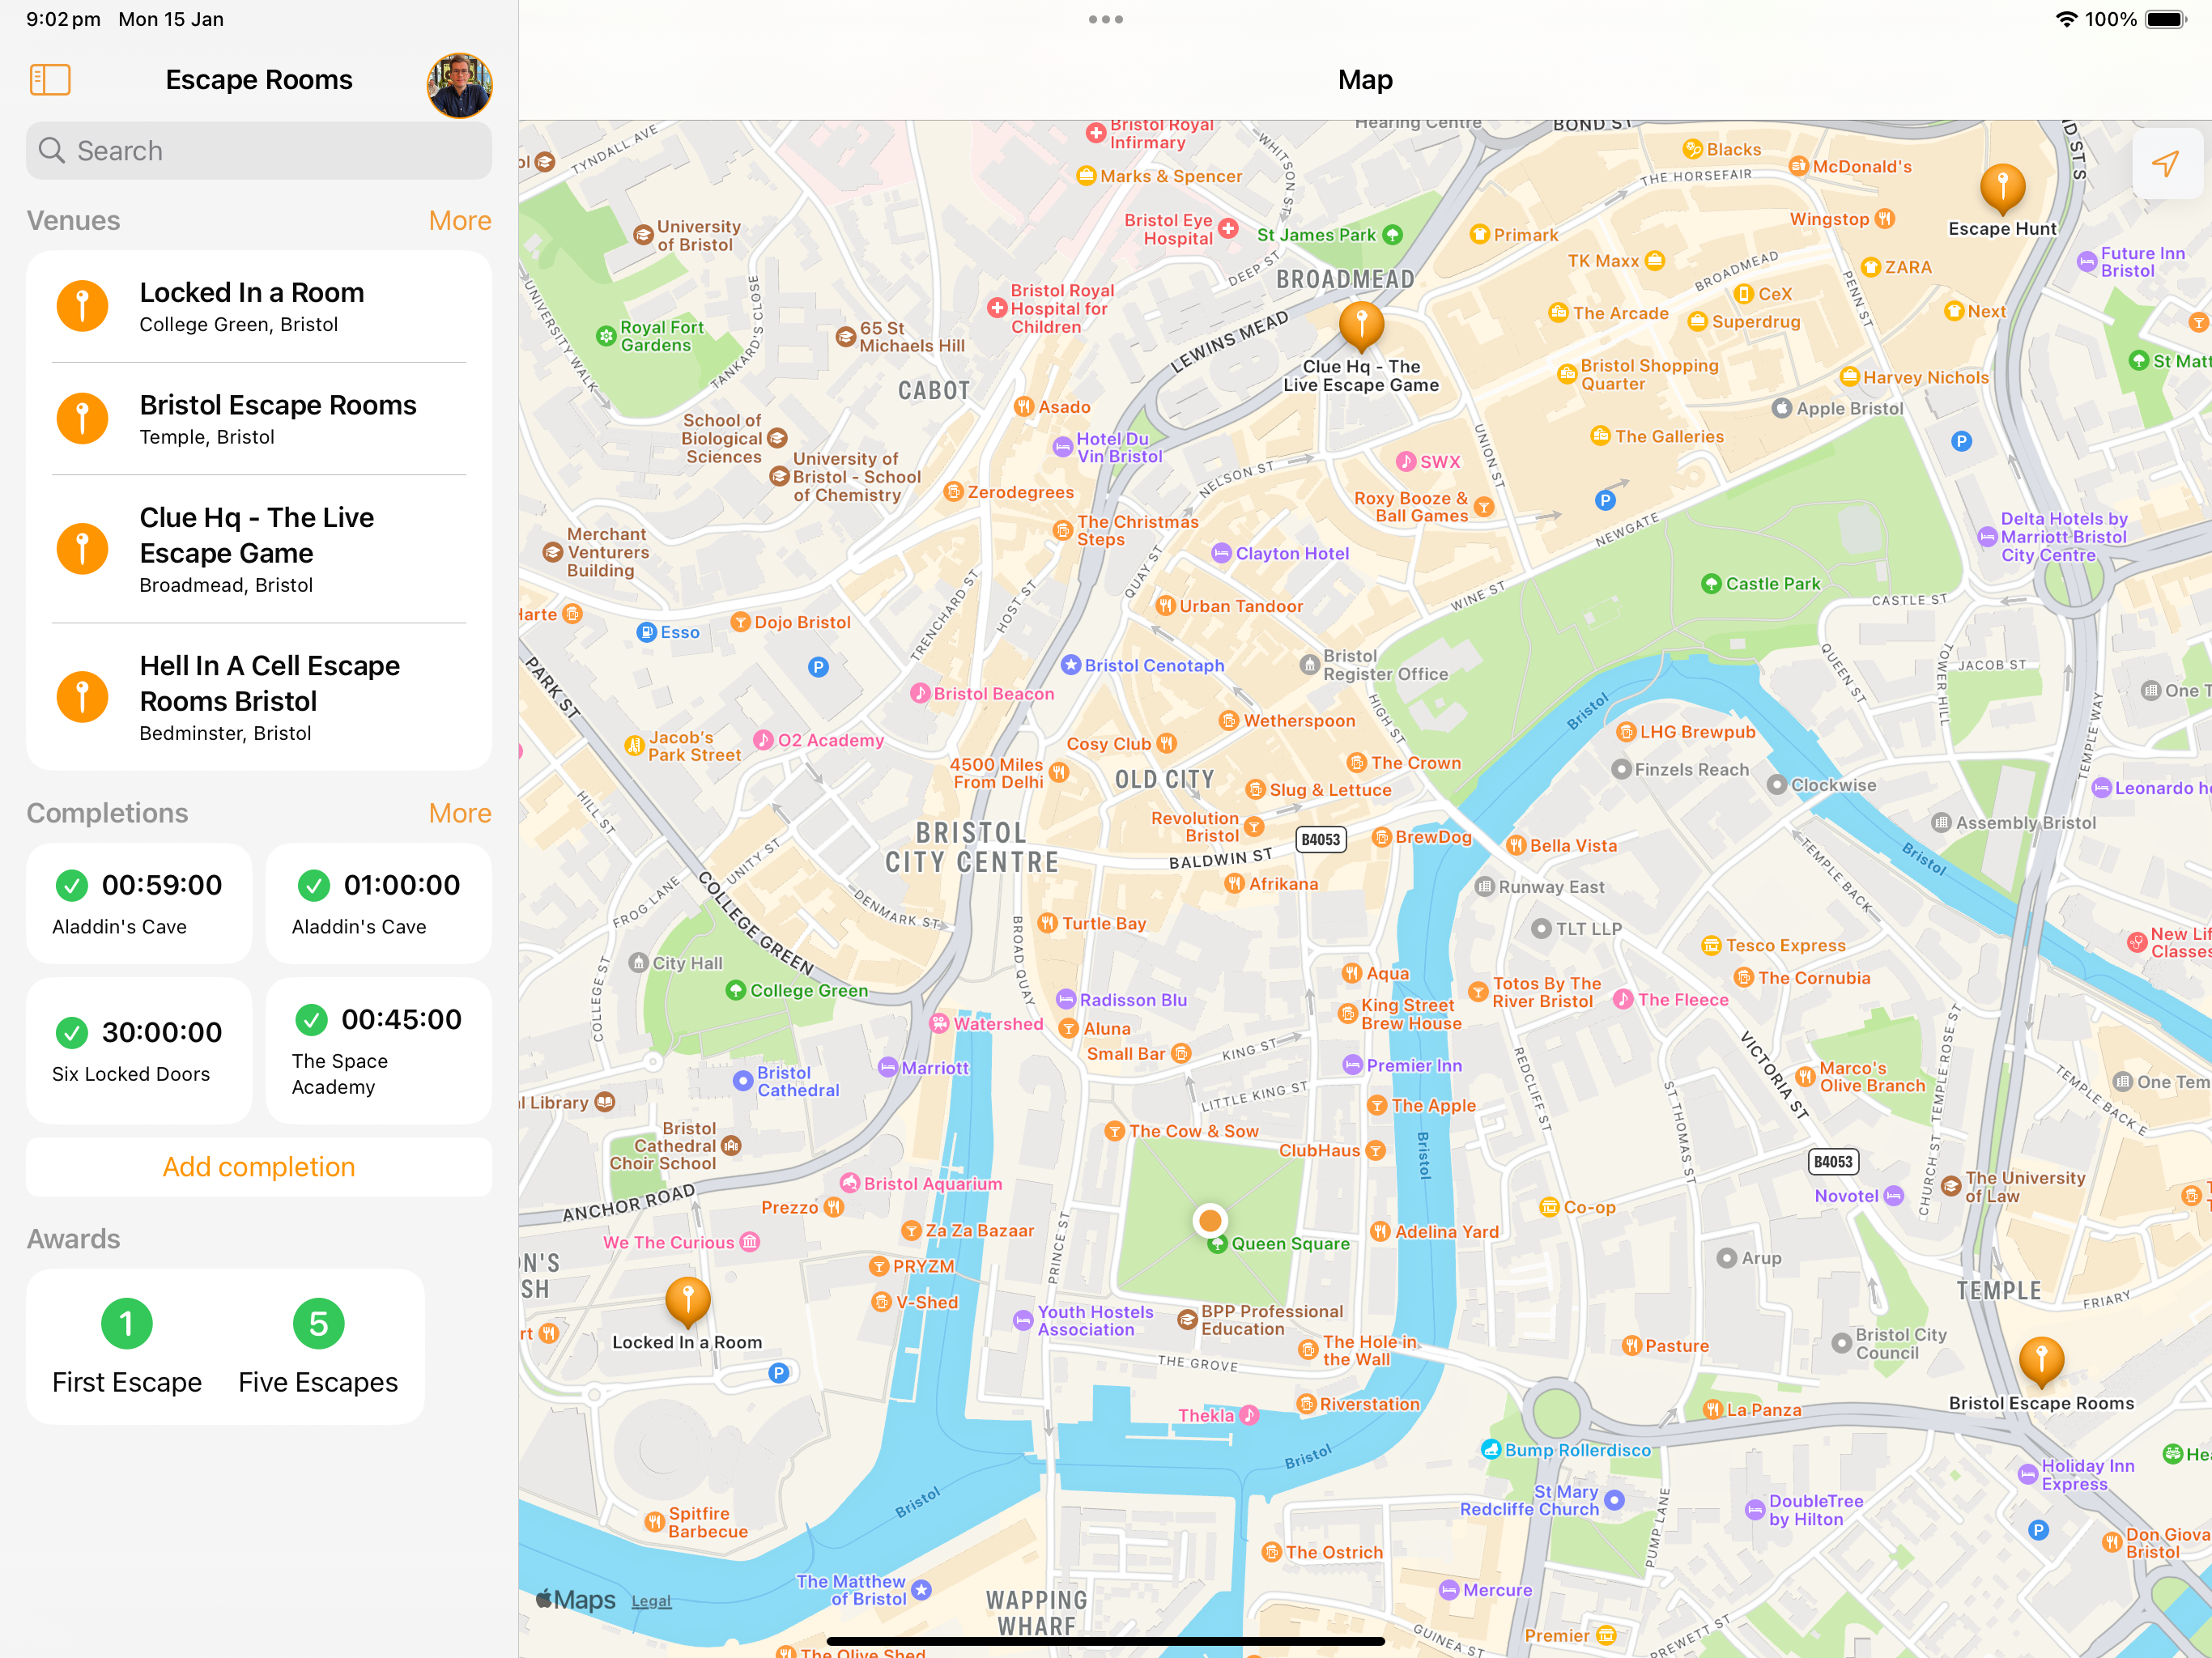Tap the Apple Bristol map marker

coord(1781,409)
